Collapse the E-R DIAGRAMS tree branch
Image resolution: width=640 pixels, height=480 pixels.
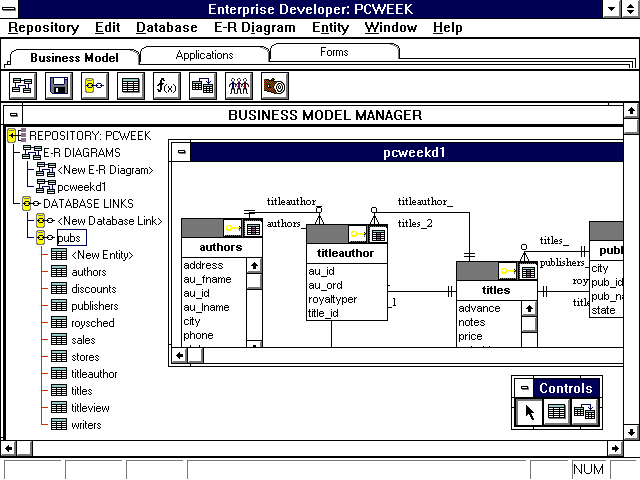click(32, 153)
